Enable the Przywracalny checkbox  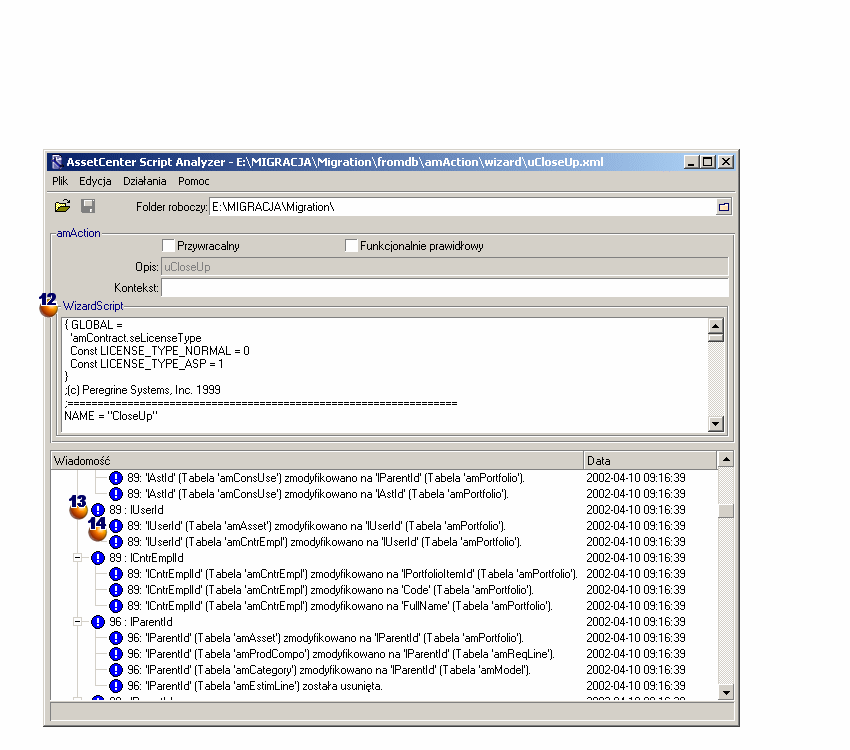click(x=169, y=246)
